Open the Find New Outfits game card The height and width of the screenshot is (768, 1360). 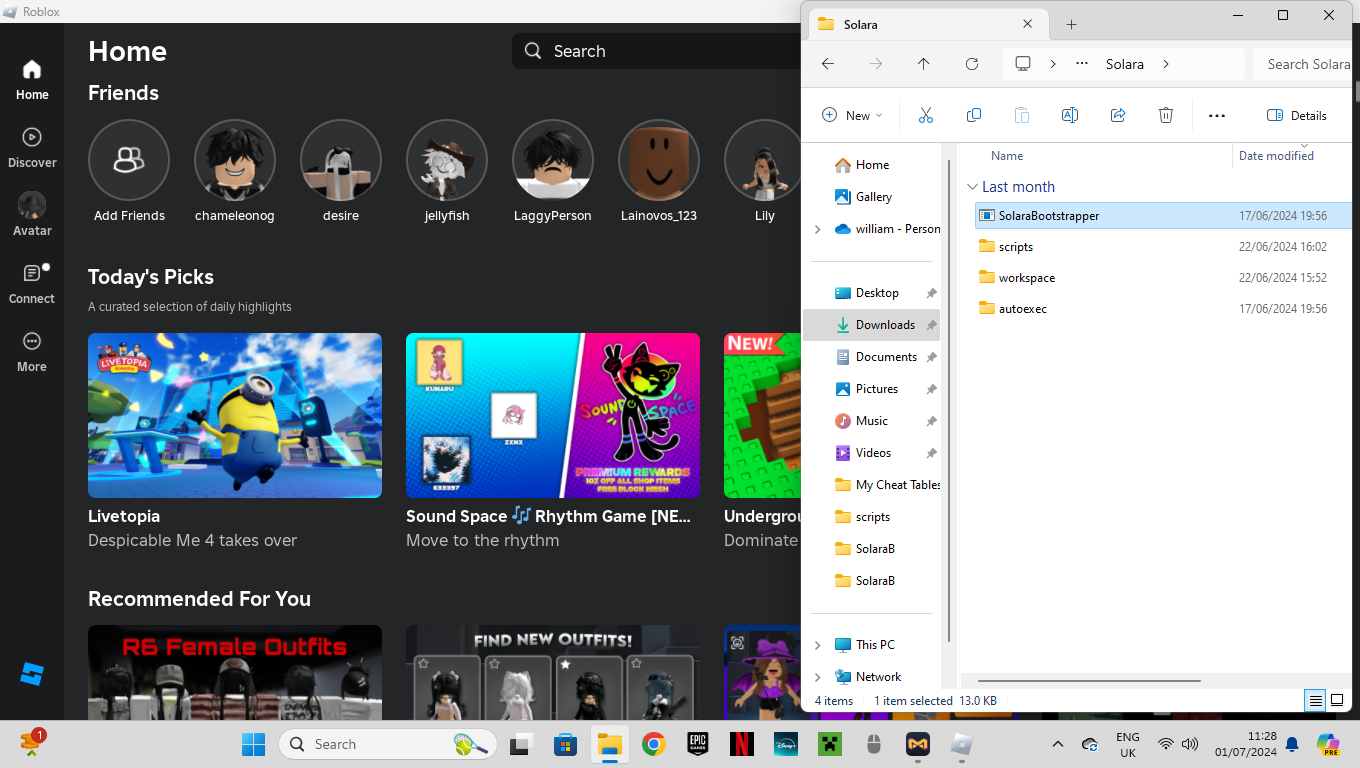click(553, 672)
